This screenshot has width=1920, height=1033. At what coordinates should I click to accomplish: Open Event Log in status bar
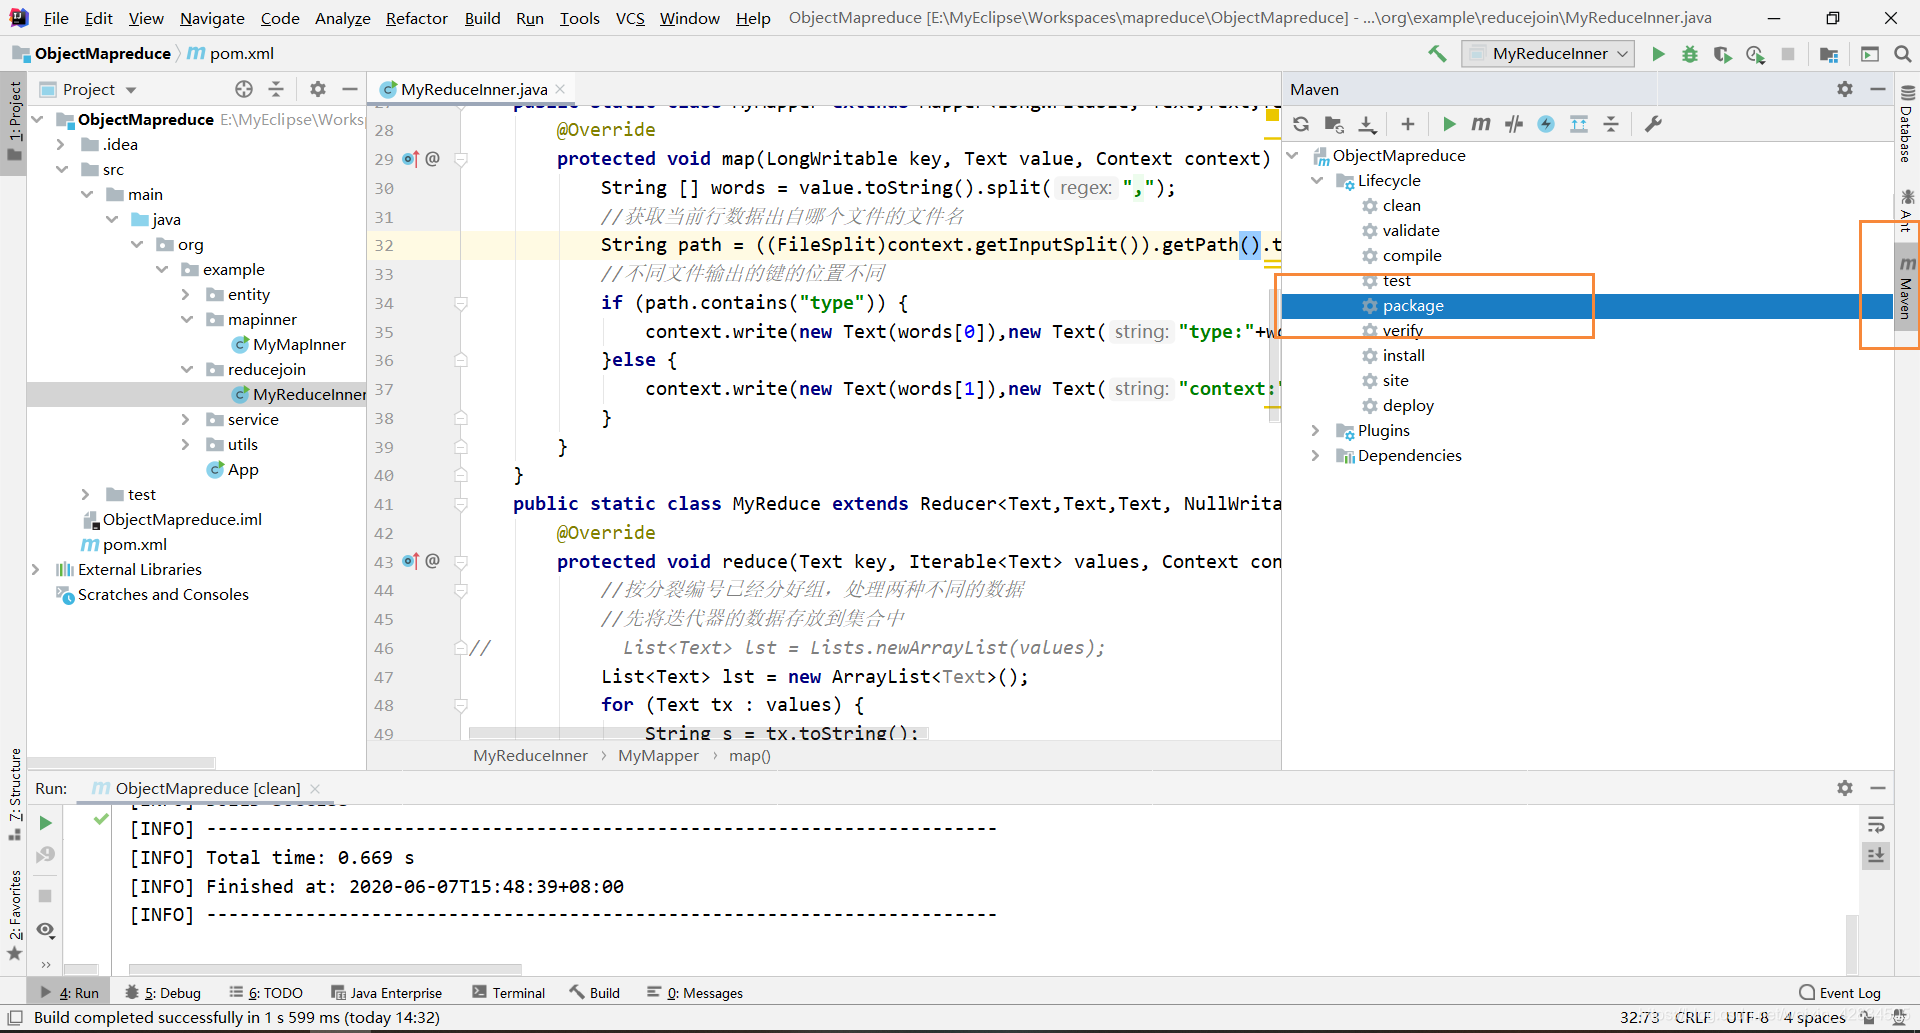click(x=1840, y=993)
